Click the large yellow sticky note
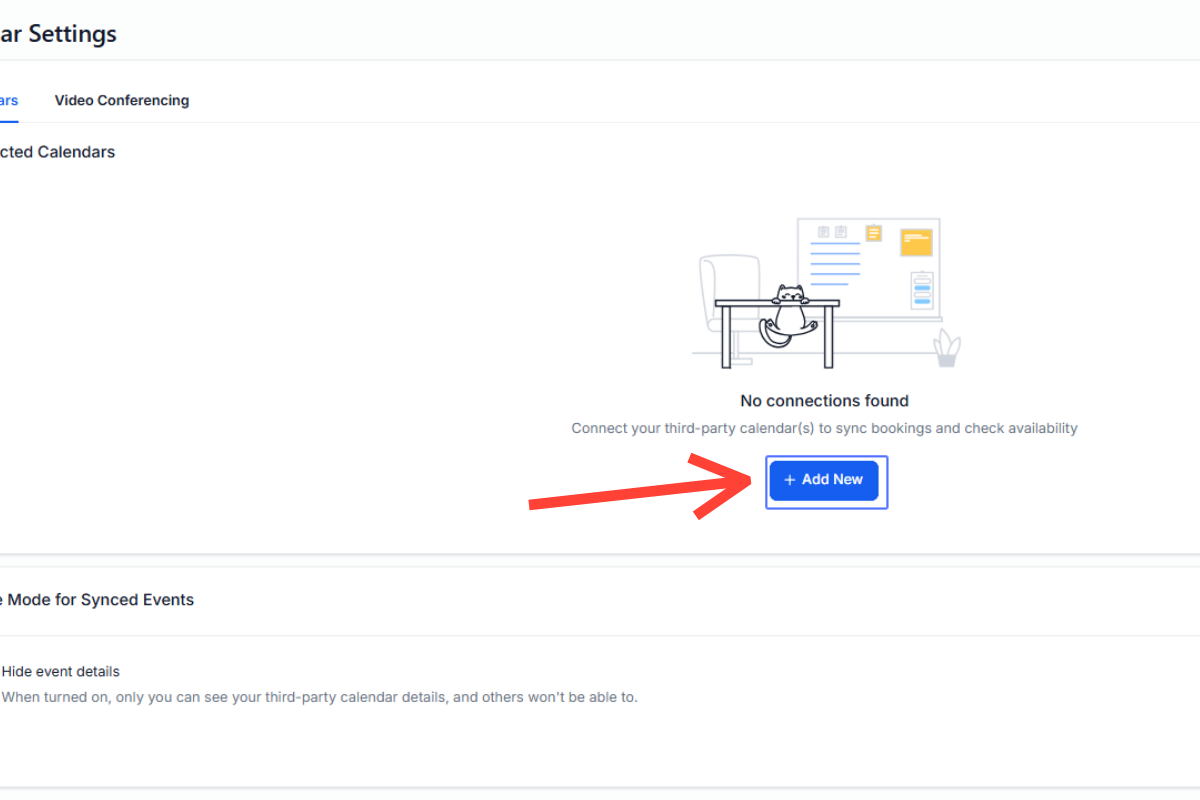Screen dimensions: 1200x800 pos(916,241)
